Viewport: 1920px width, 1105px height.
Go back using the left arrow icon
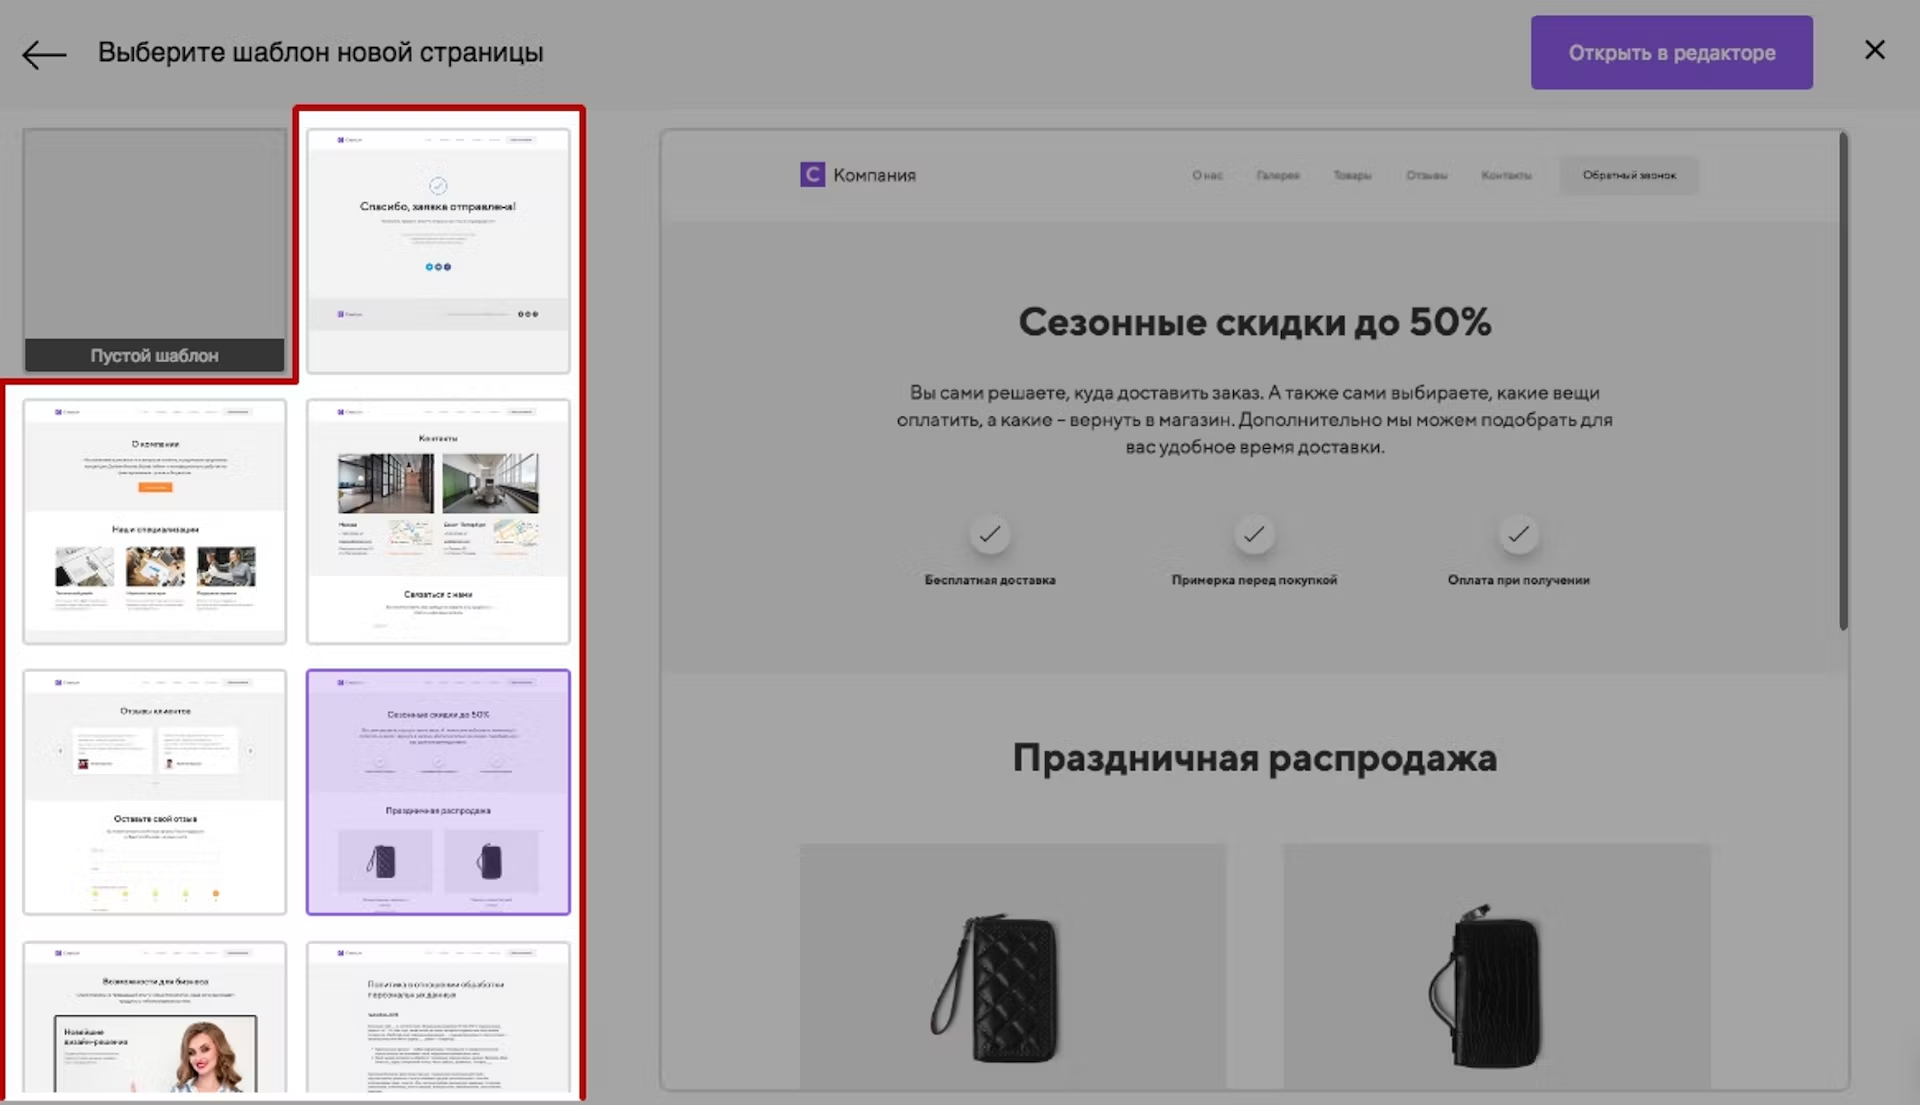(x=44, y=54)
